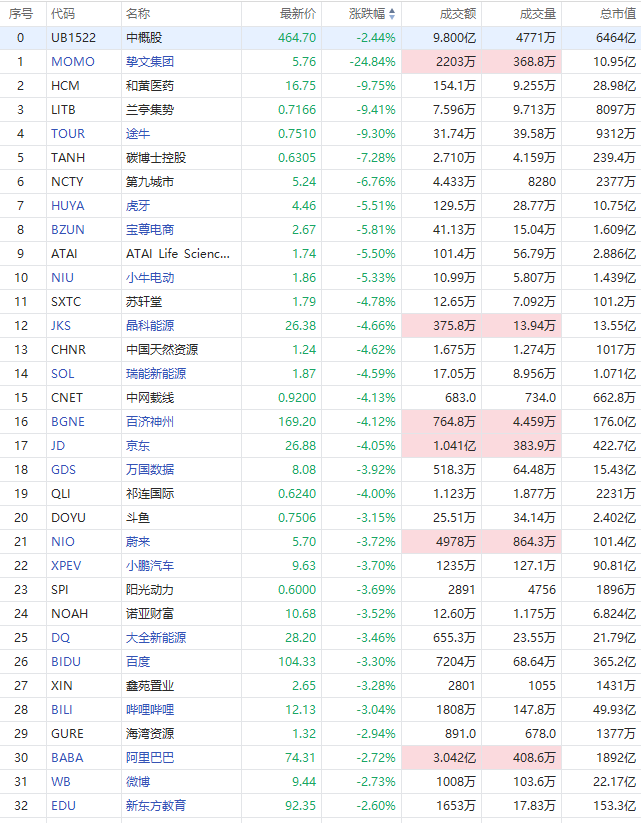Open 阿里巴巴 name link
Viewport: 641px width, 823px height.
[150, 758]
